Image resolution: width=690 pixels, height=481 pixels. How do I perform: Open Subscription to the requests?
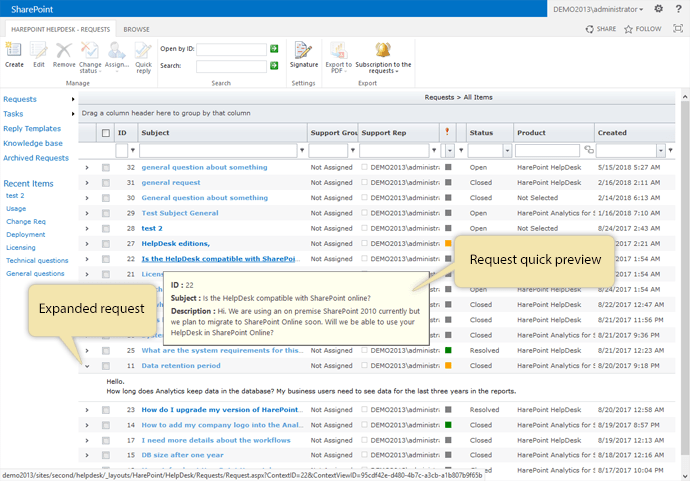pos(383,58)
